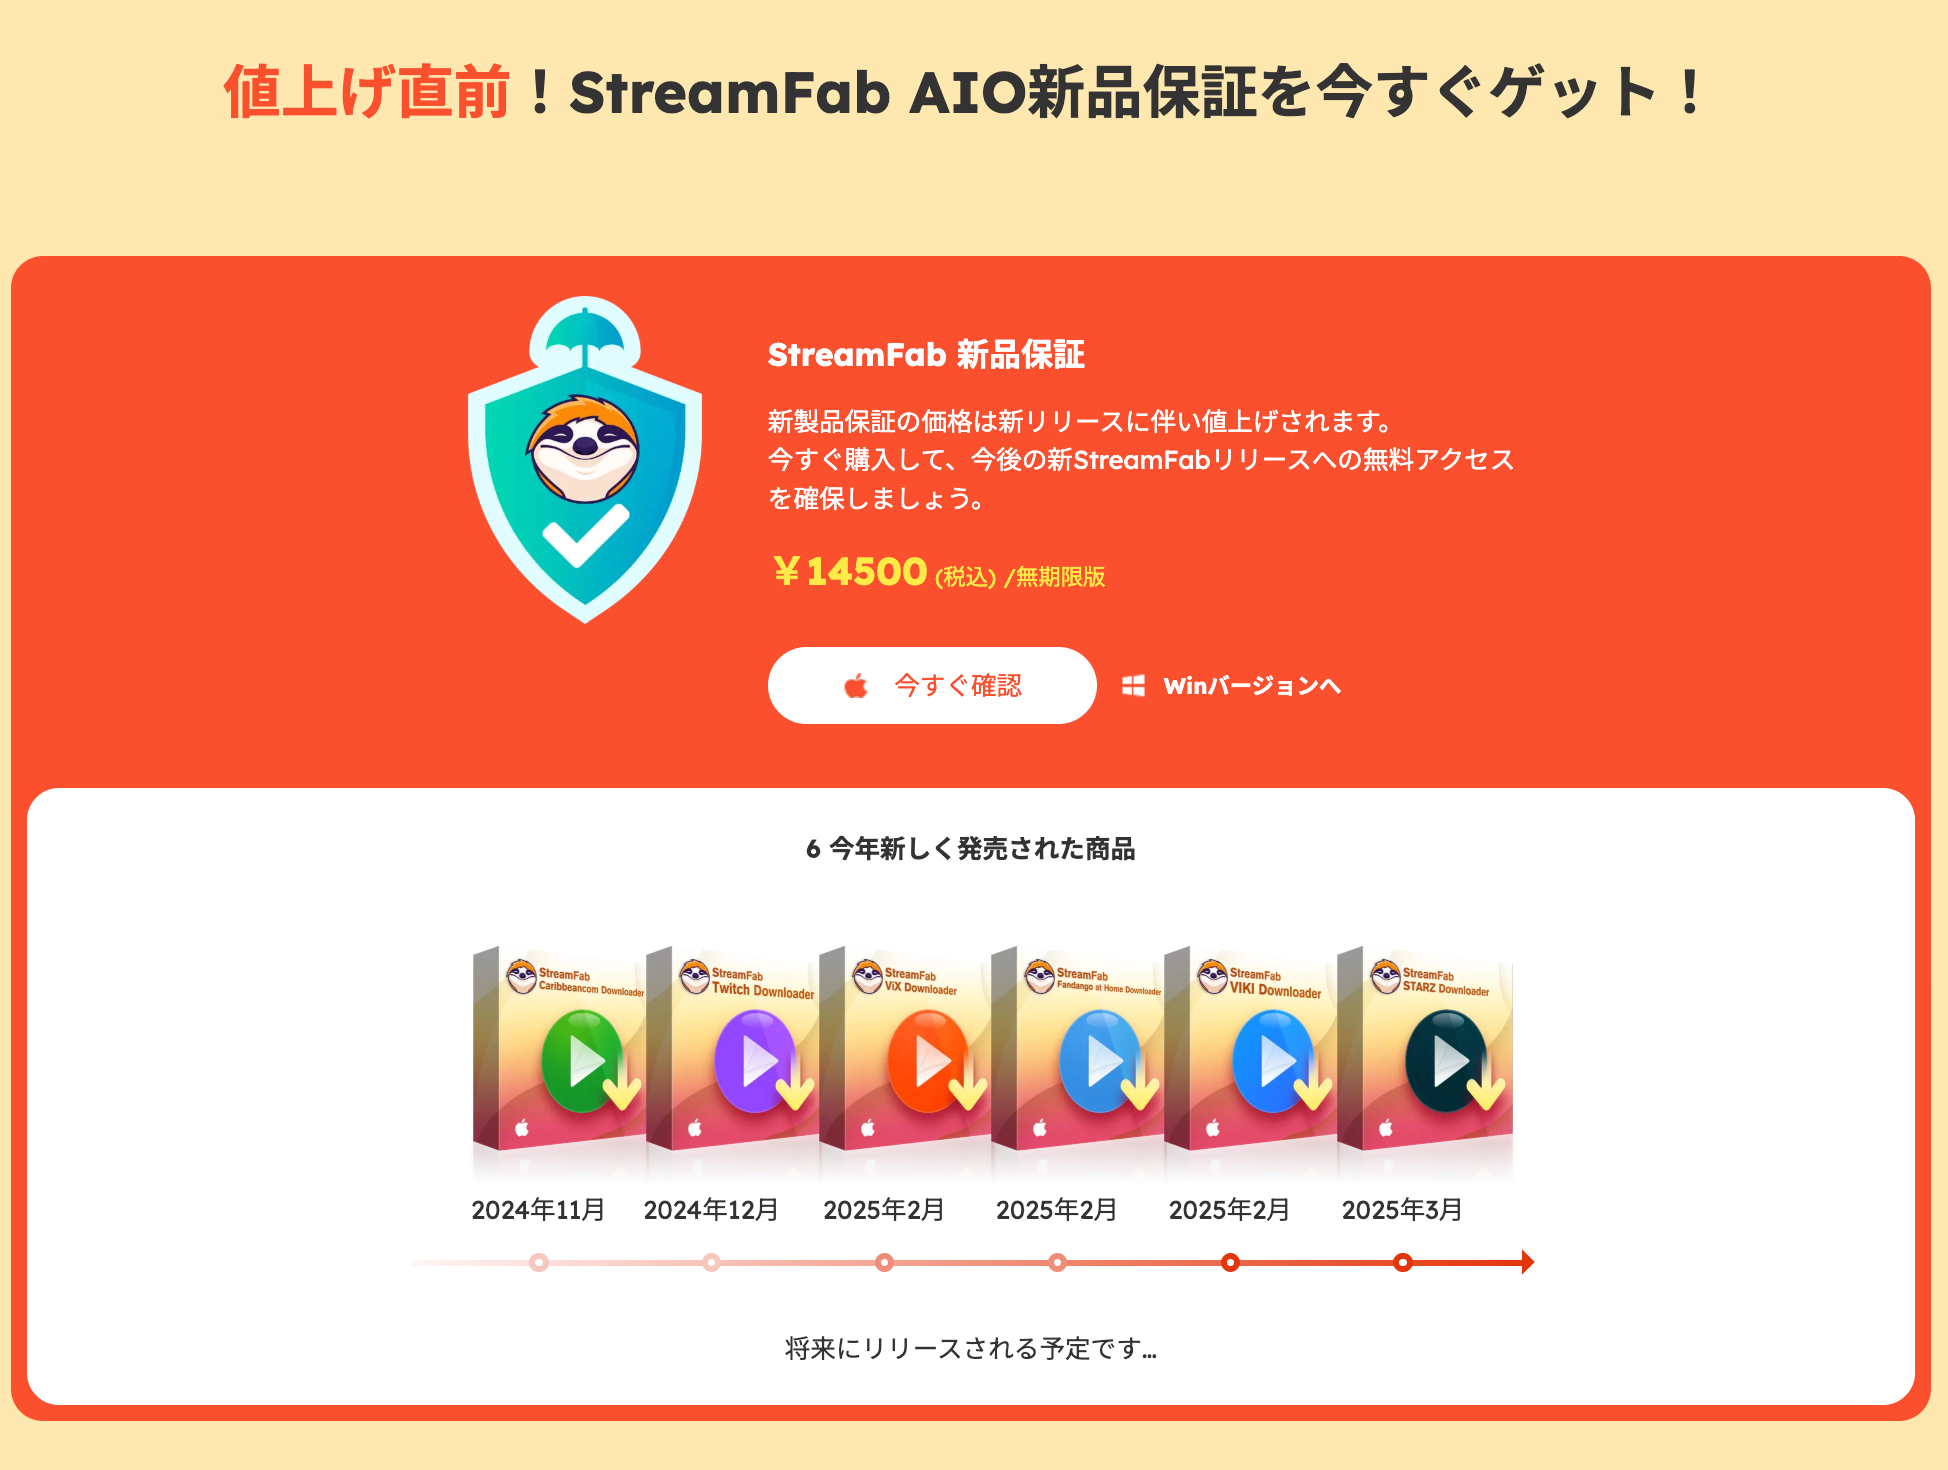
Task: Click the 今すぐ確認 button
Action: click(932, 686)
